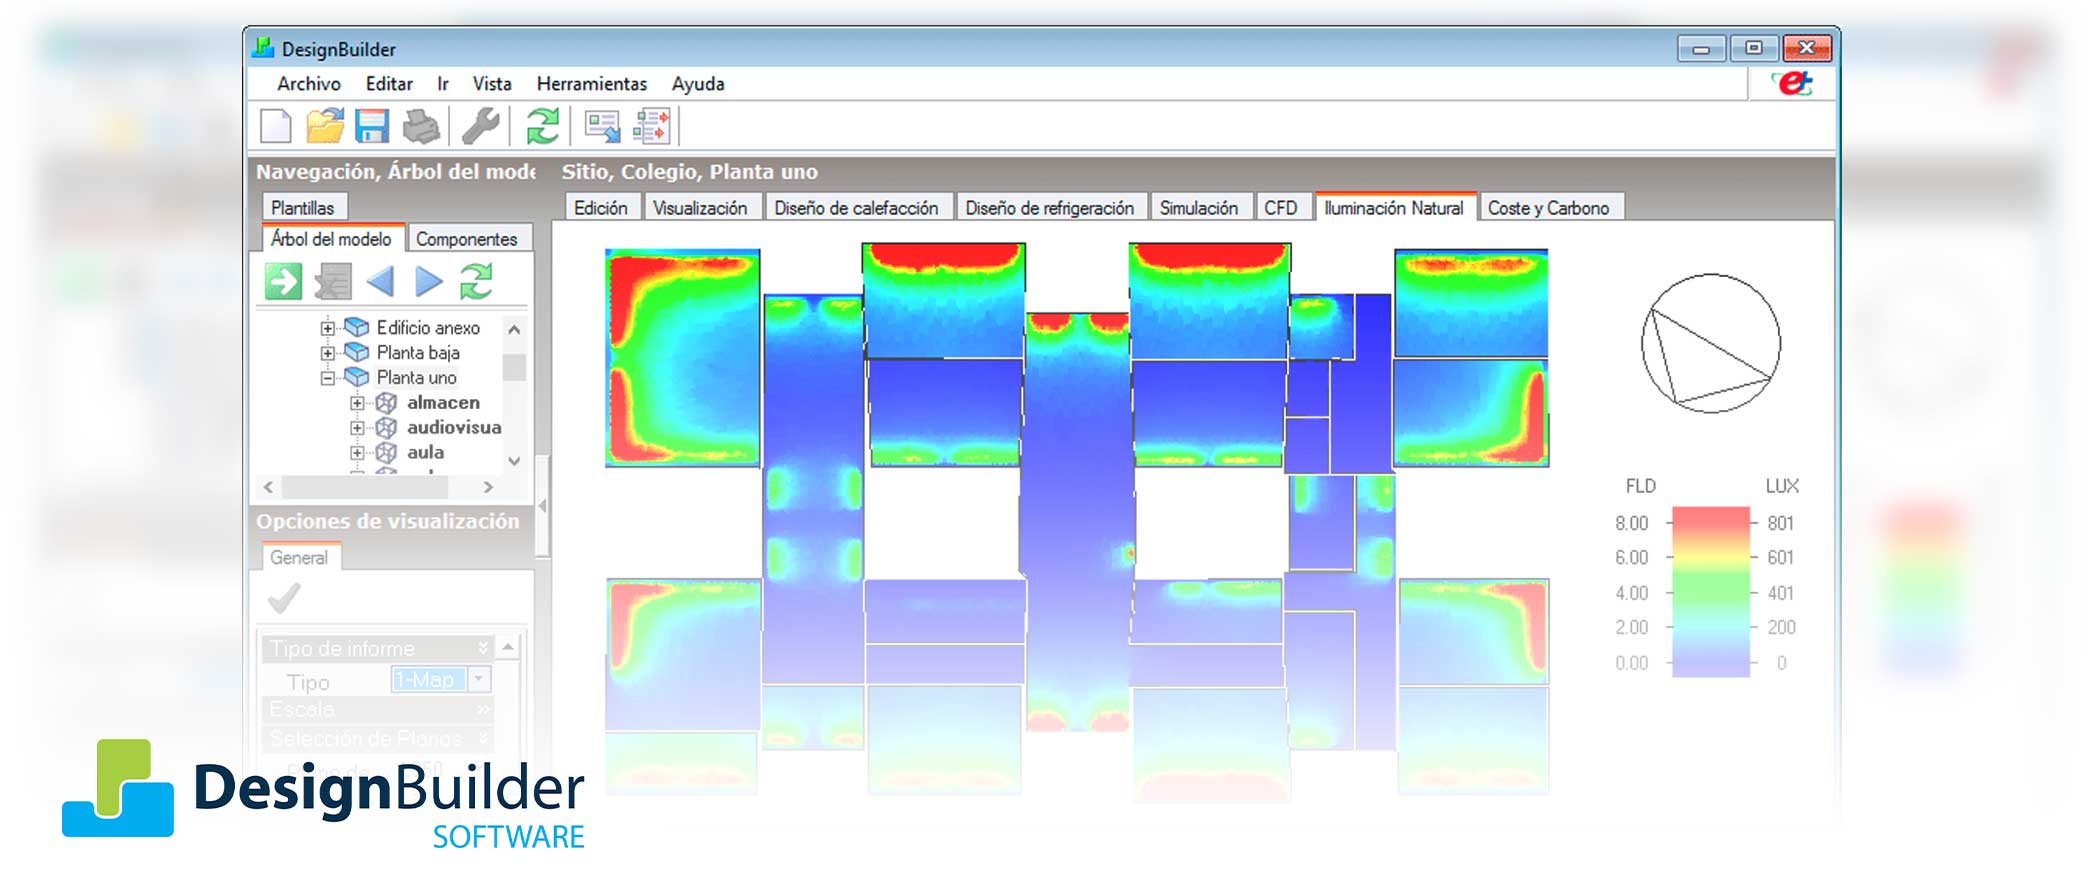
Task: Click the printer icon in toolbar
Action: tap(421, 127)
